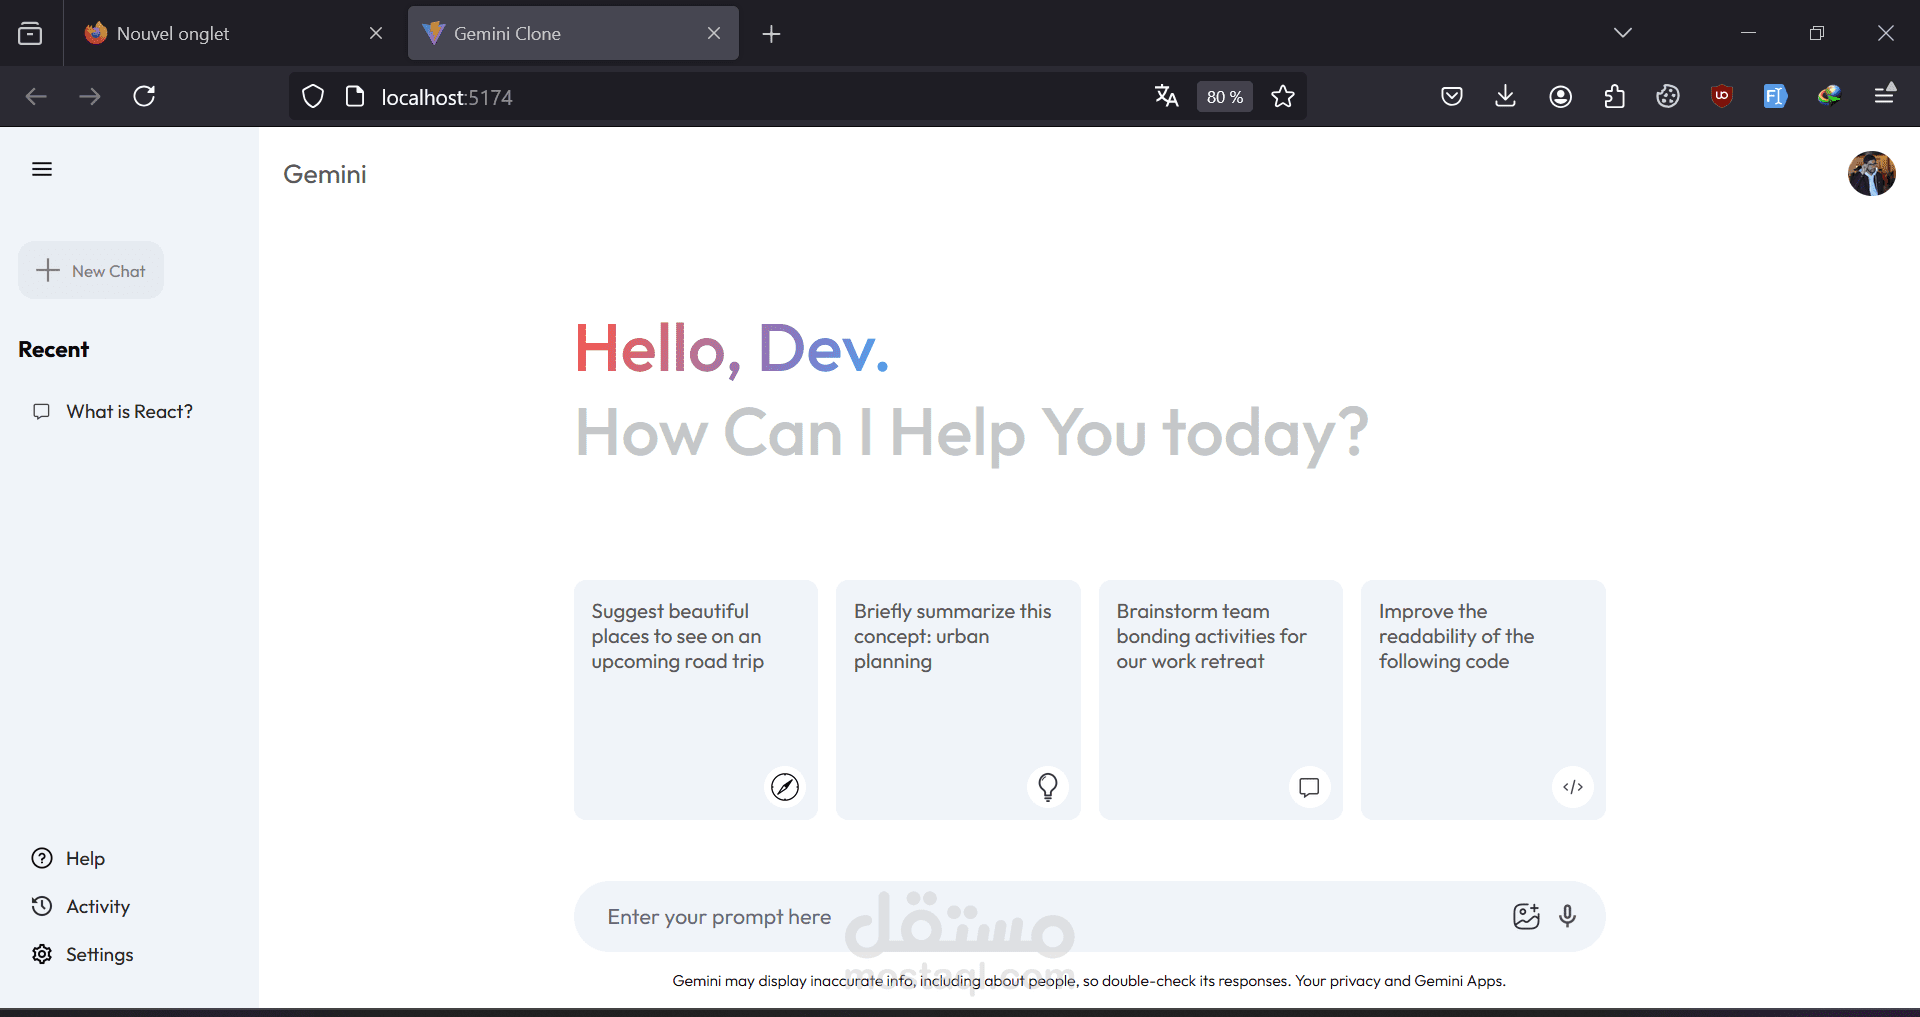Click the Firefox account icon

(1561, 96)
